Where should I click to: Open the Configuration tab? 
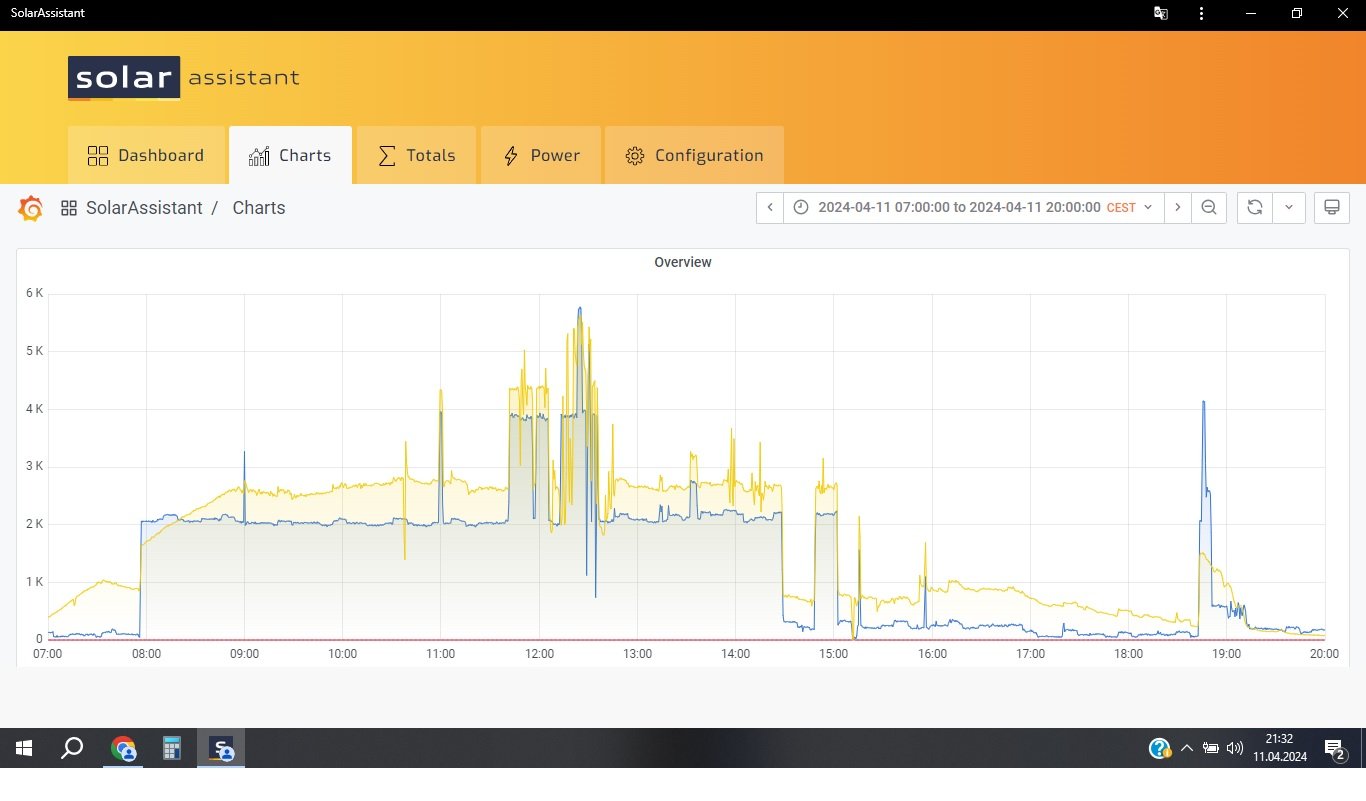[x=694, y=156]
